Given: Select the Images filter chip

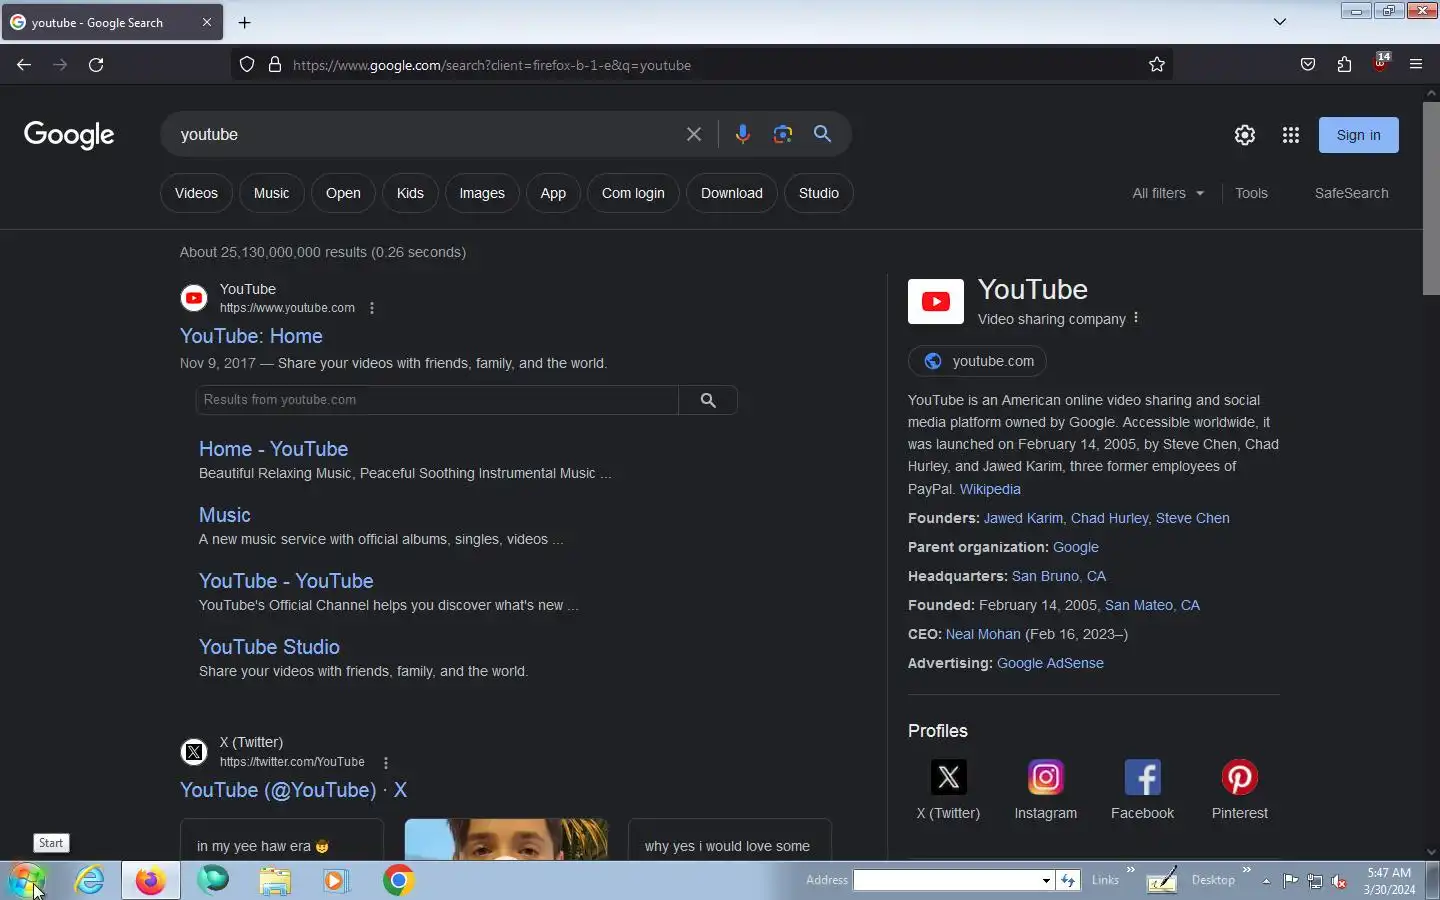Looking at the screenshot, I should click(x=482, y=193).
